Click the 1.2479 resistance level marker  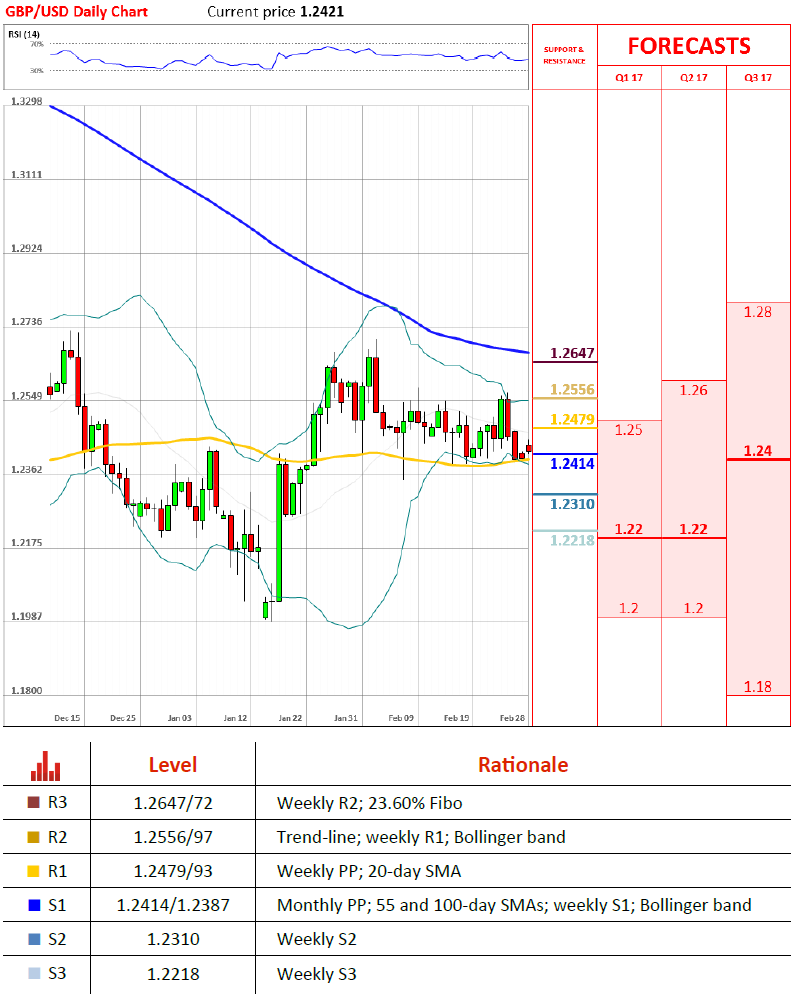tap(572, 419)
